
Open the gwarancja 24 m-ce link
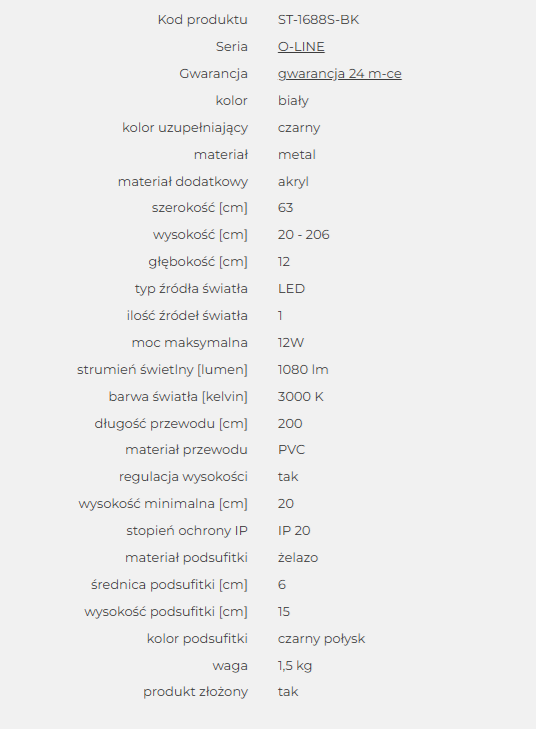[x=339, y=74]
